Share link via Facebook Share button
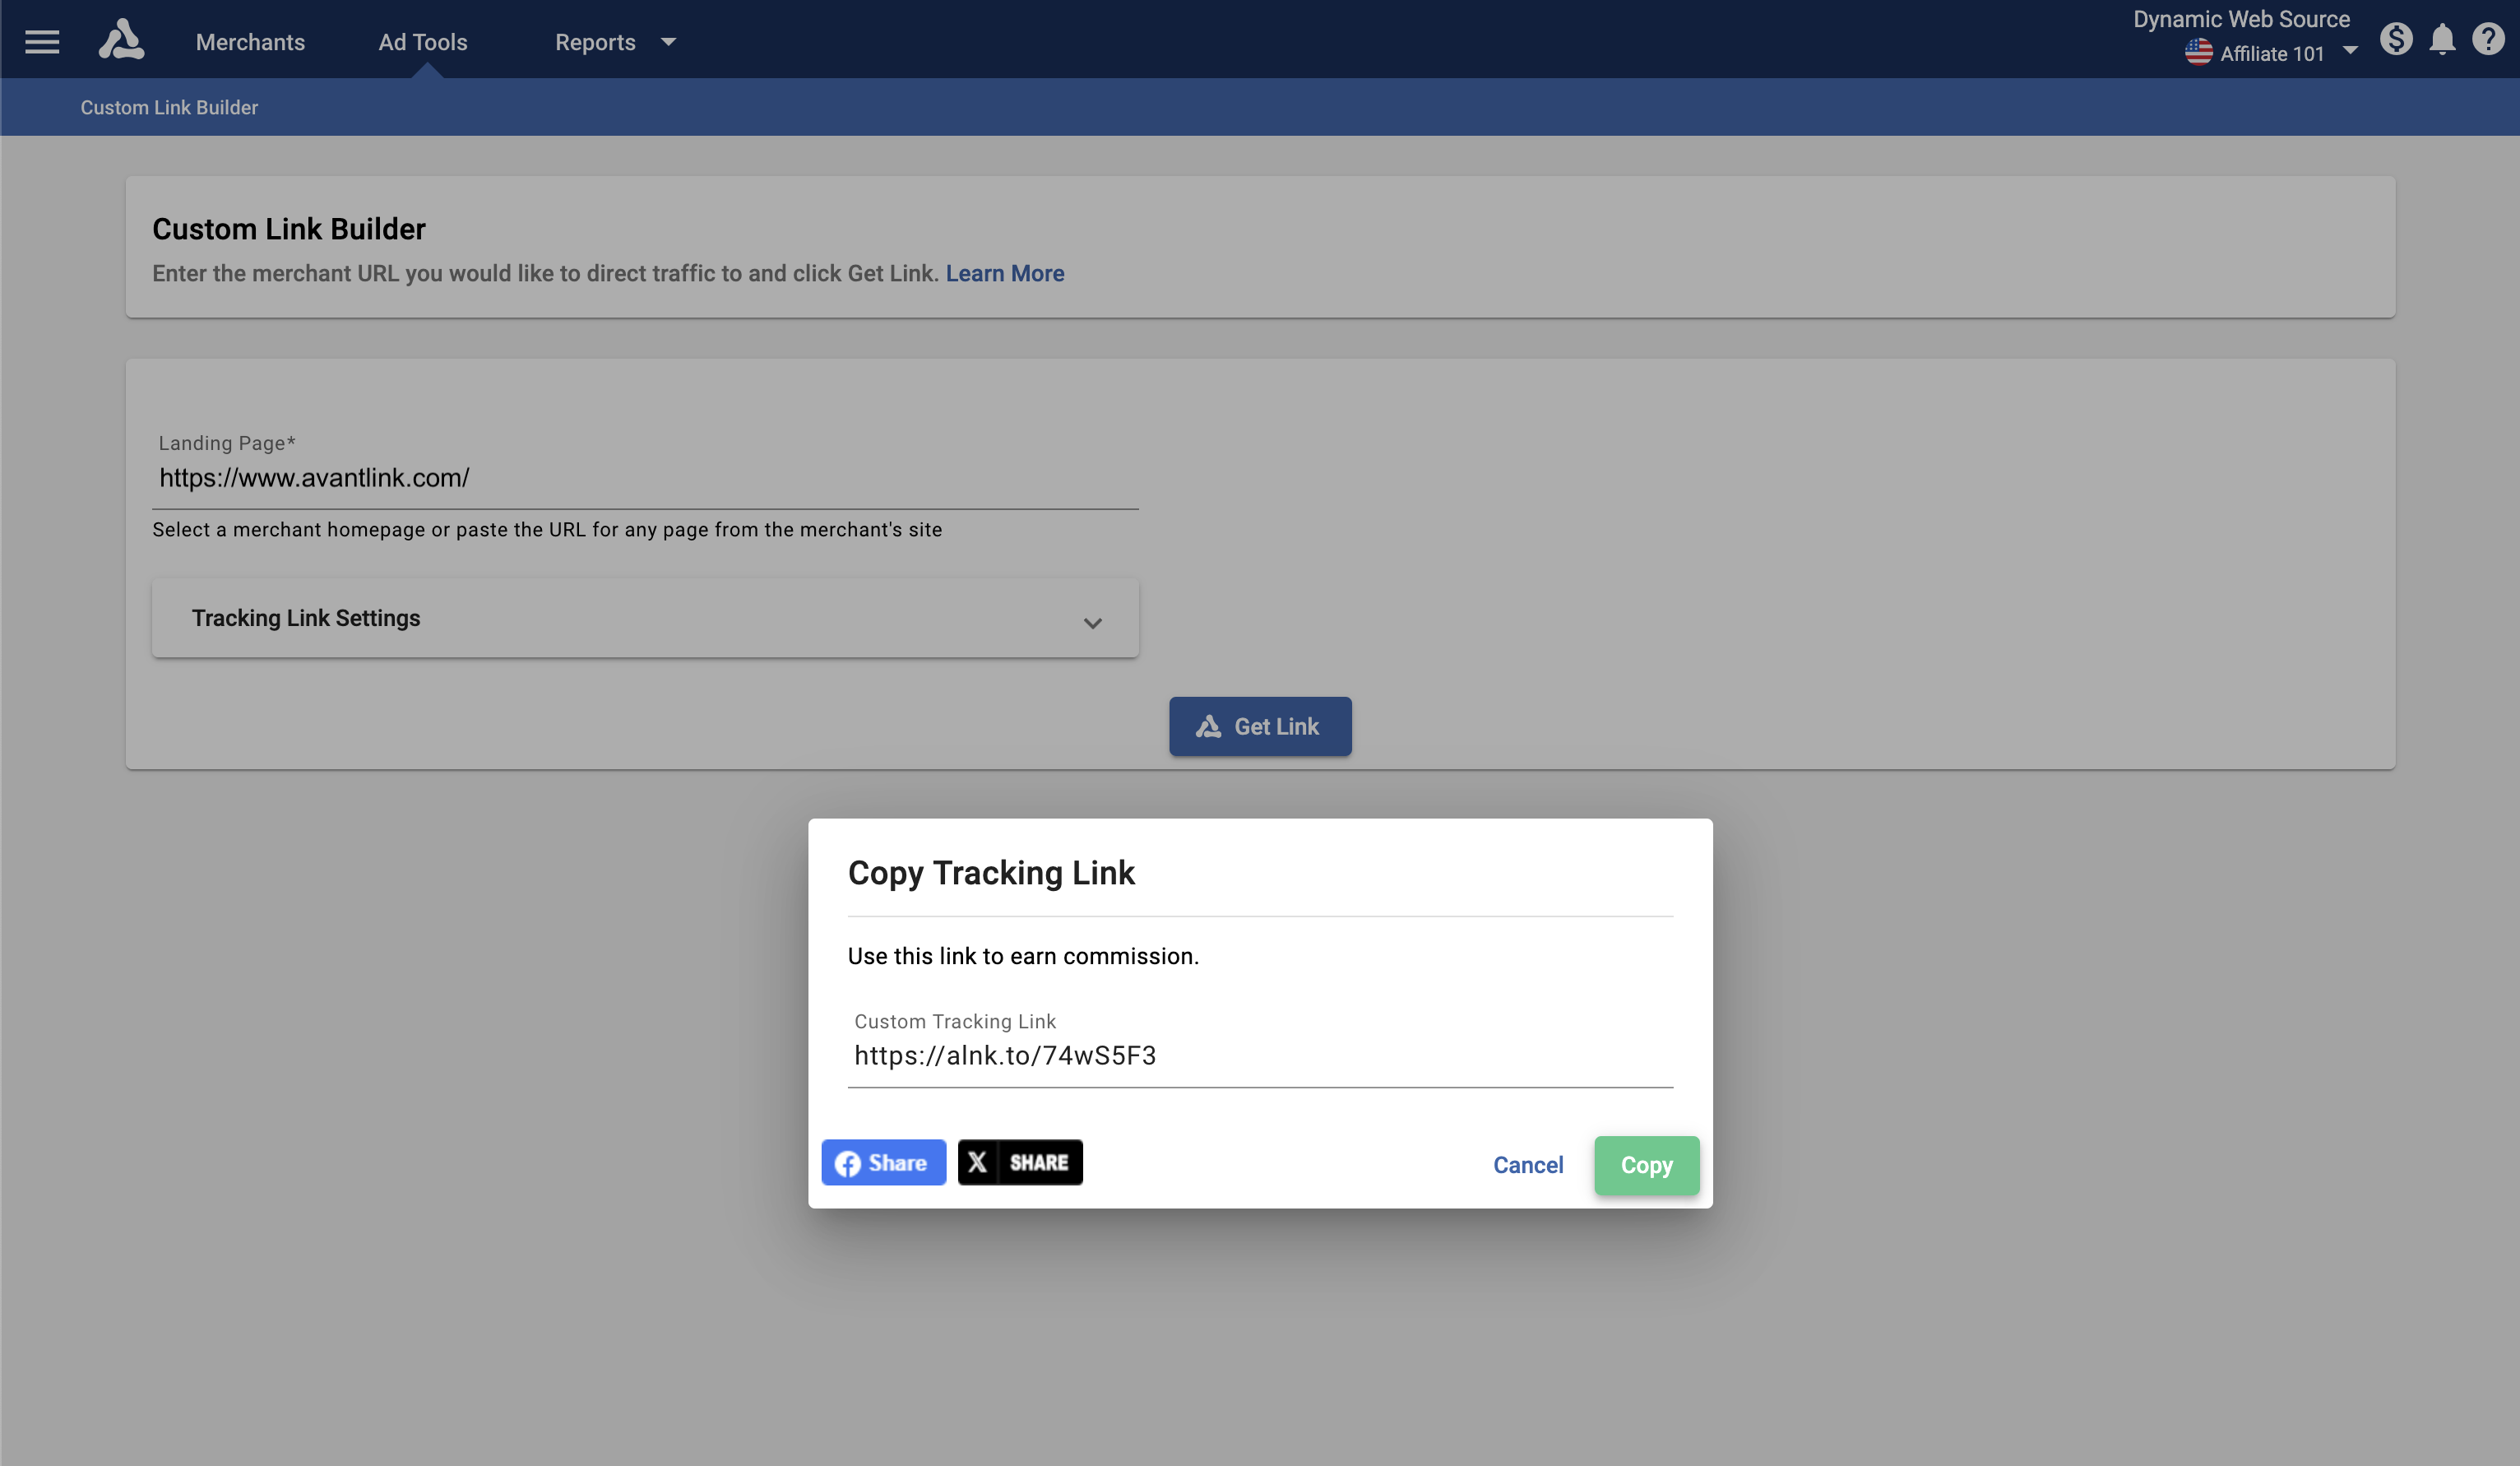 pos(883,1162)
